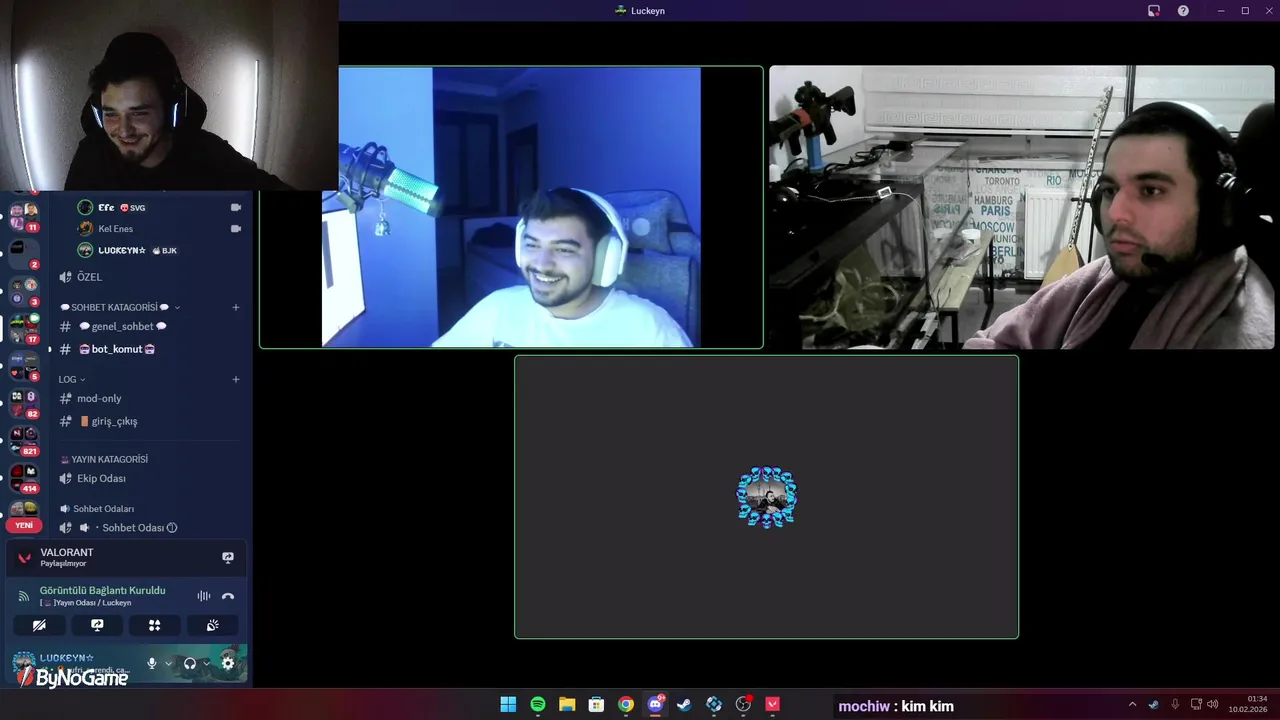Collapse YAYIN KATAGORİSİ category header
The width and height of the screenshot is (1280, 720).
104,459
